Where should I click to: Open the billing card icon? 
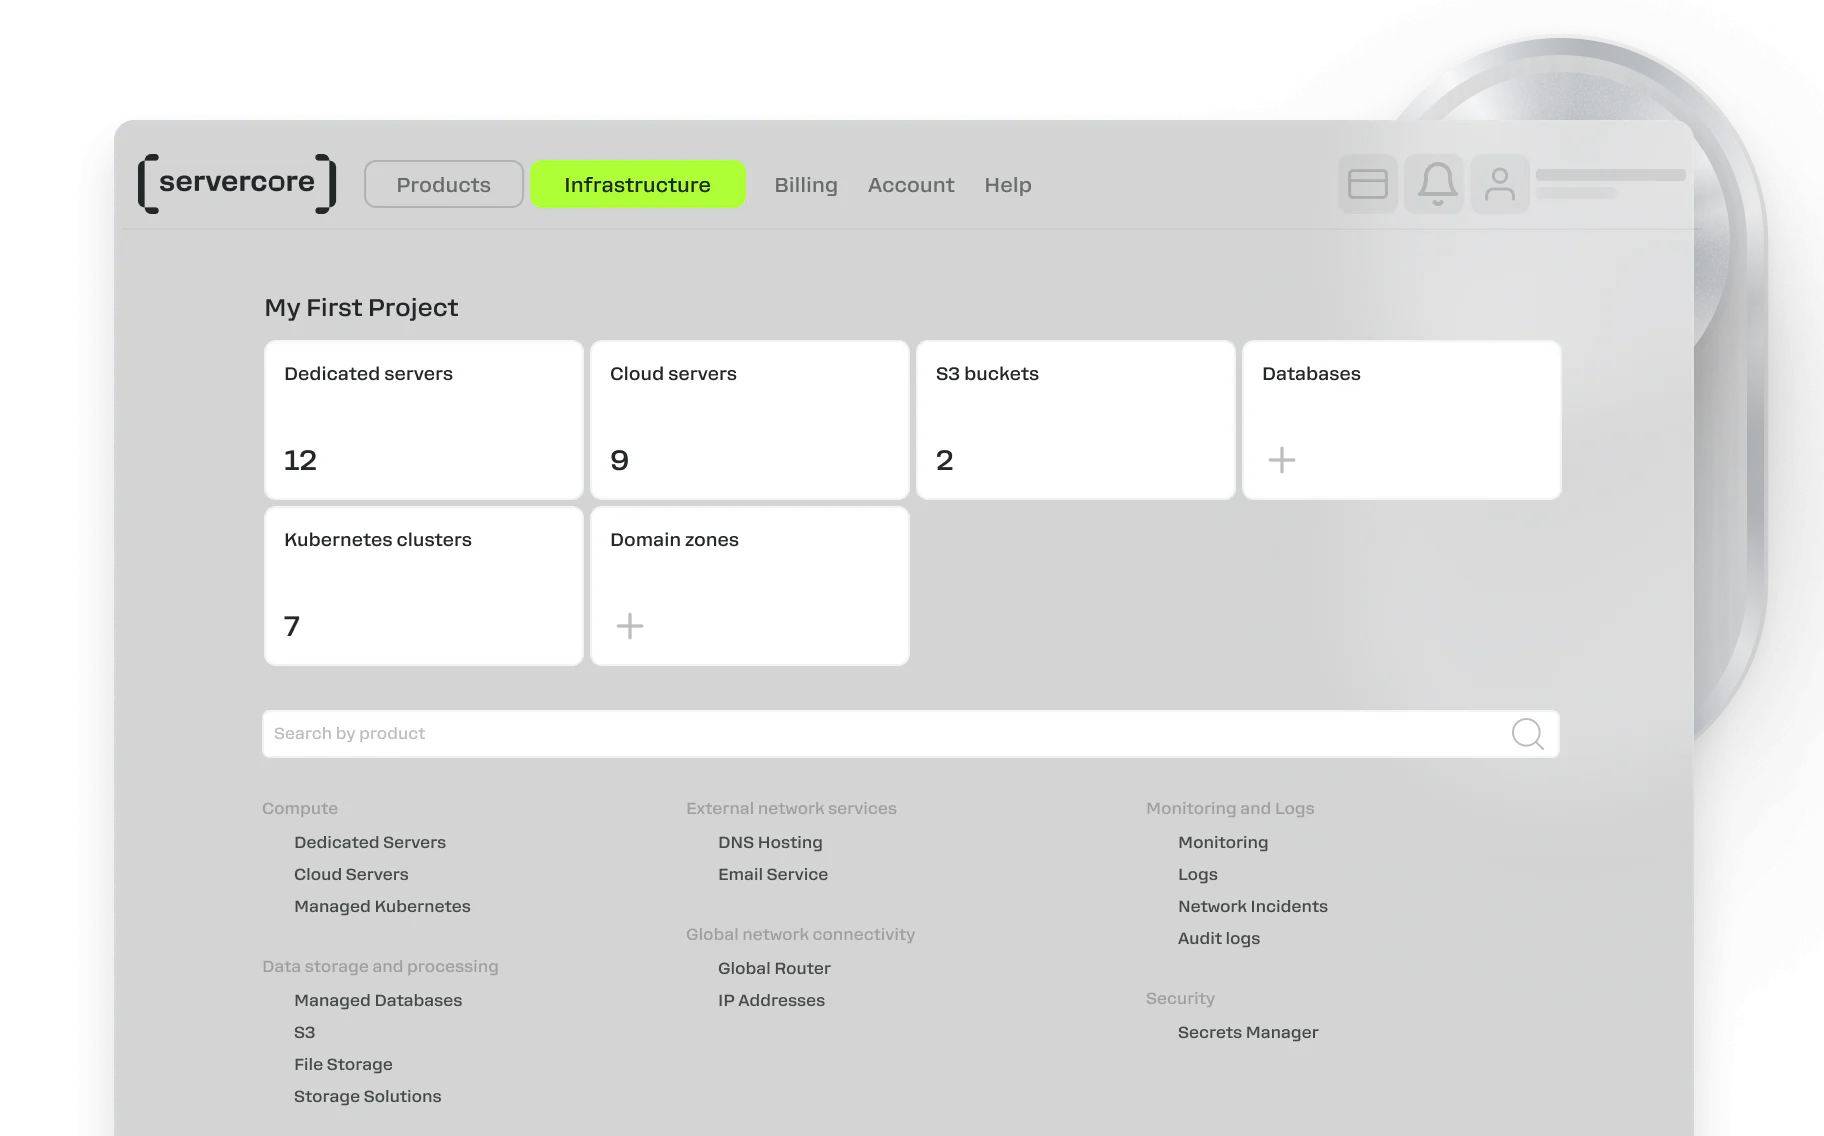tap(1367, 184)
